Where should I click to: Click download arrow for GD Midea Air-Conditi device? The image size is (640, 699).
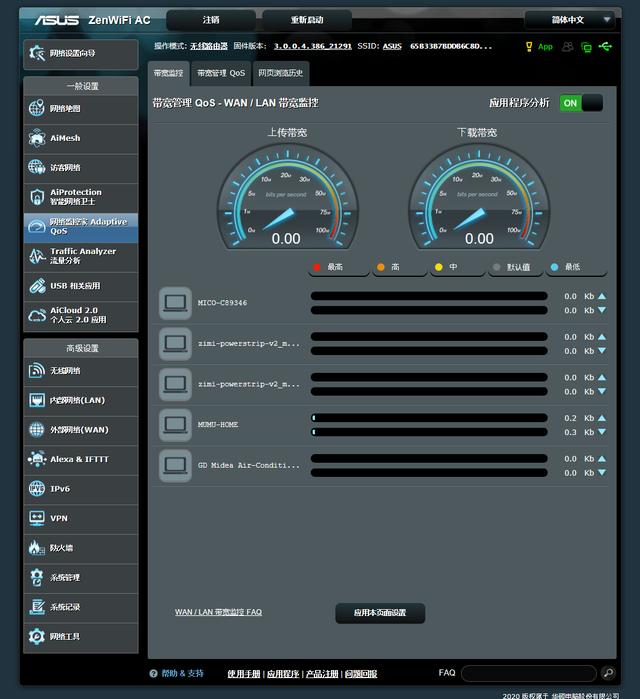[601, 473]
